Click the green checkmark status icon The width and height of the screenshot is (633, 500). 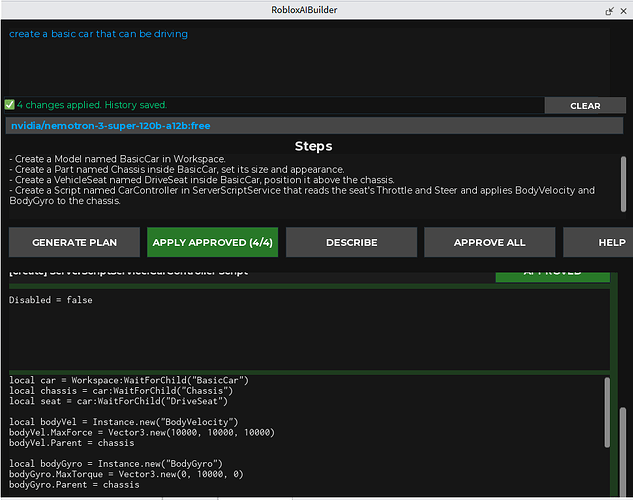[x=9, y=105]
